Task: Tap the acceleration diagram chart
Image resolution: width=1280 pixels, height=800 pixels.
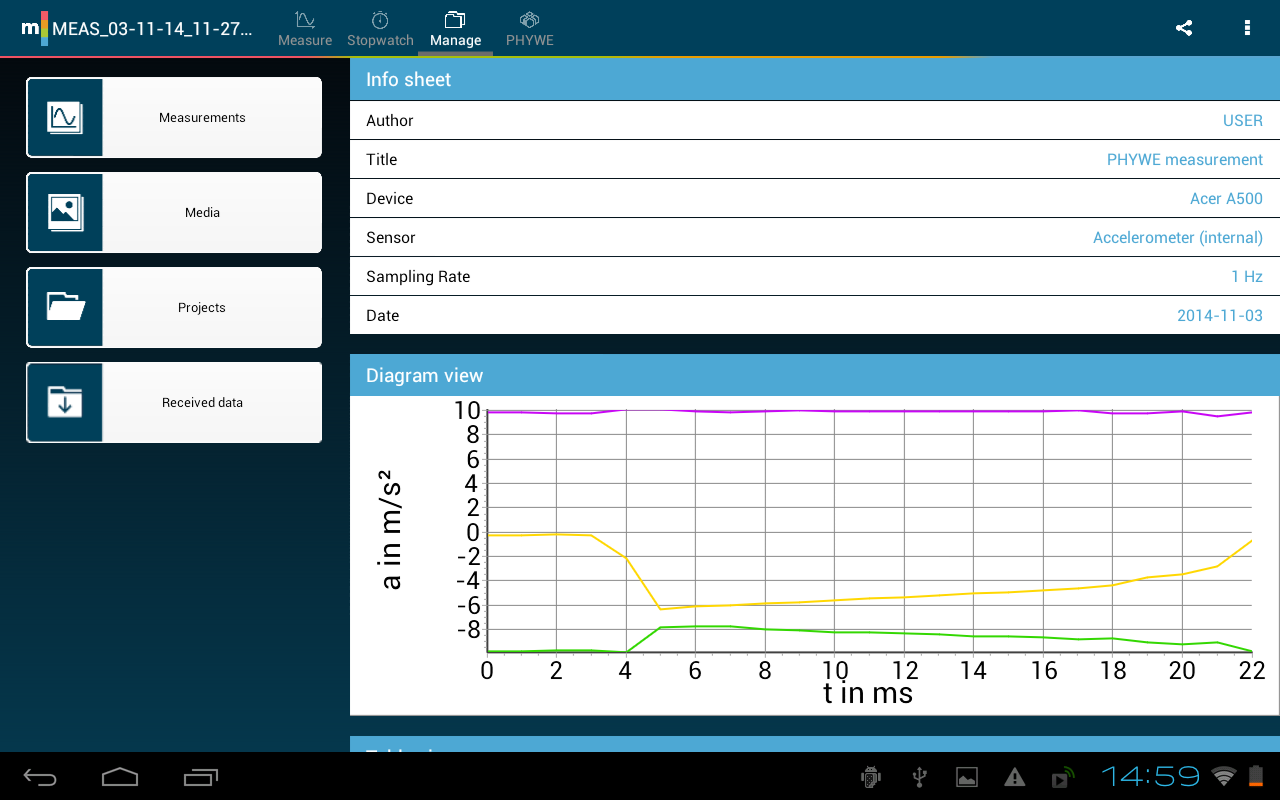Action: point(815,555)
